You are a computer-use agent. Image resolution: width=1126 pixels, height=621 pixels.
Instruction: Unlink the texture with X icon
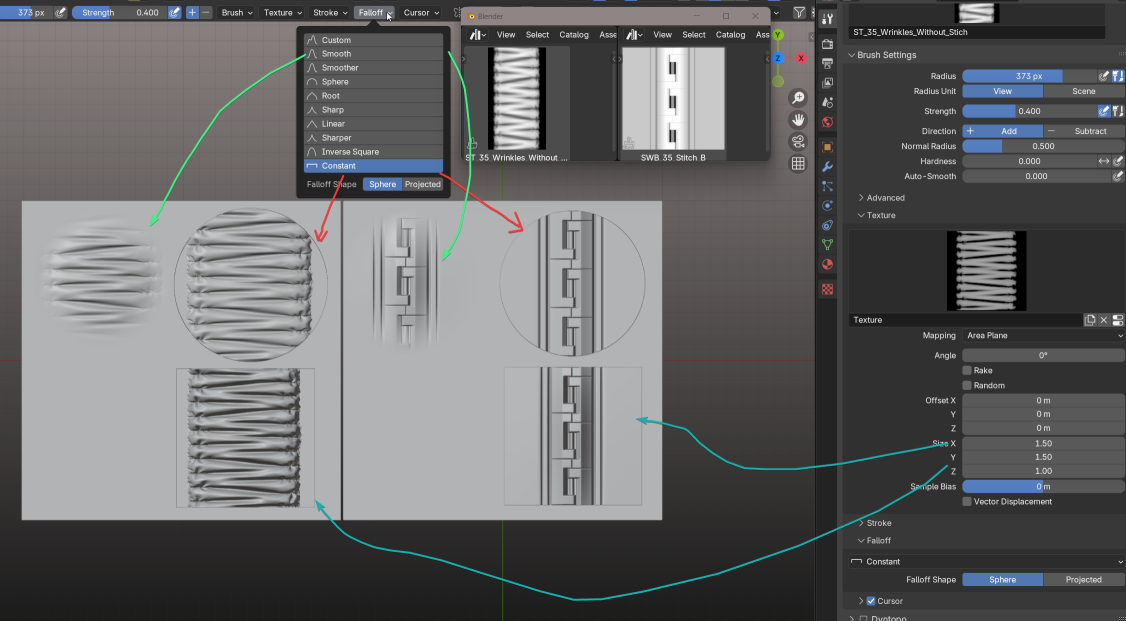1104,320
